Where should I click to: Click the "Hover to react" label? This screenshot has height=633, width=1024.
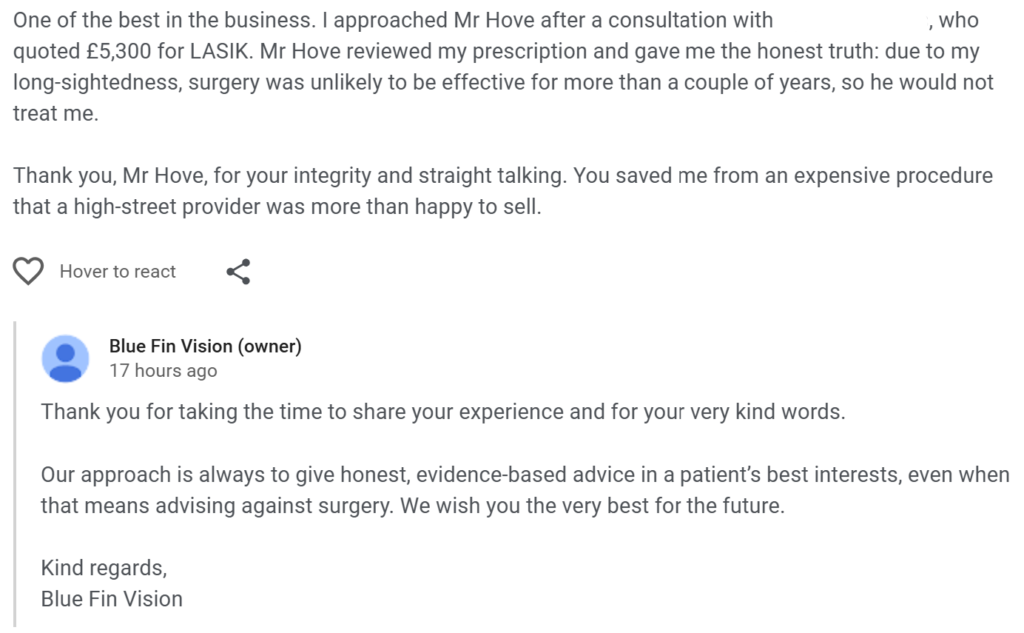[x=117, y=271]
